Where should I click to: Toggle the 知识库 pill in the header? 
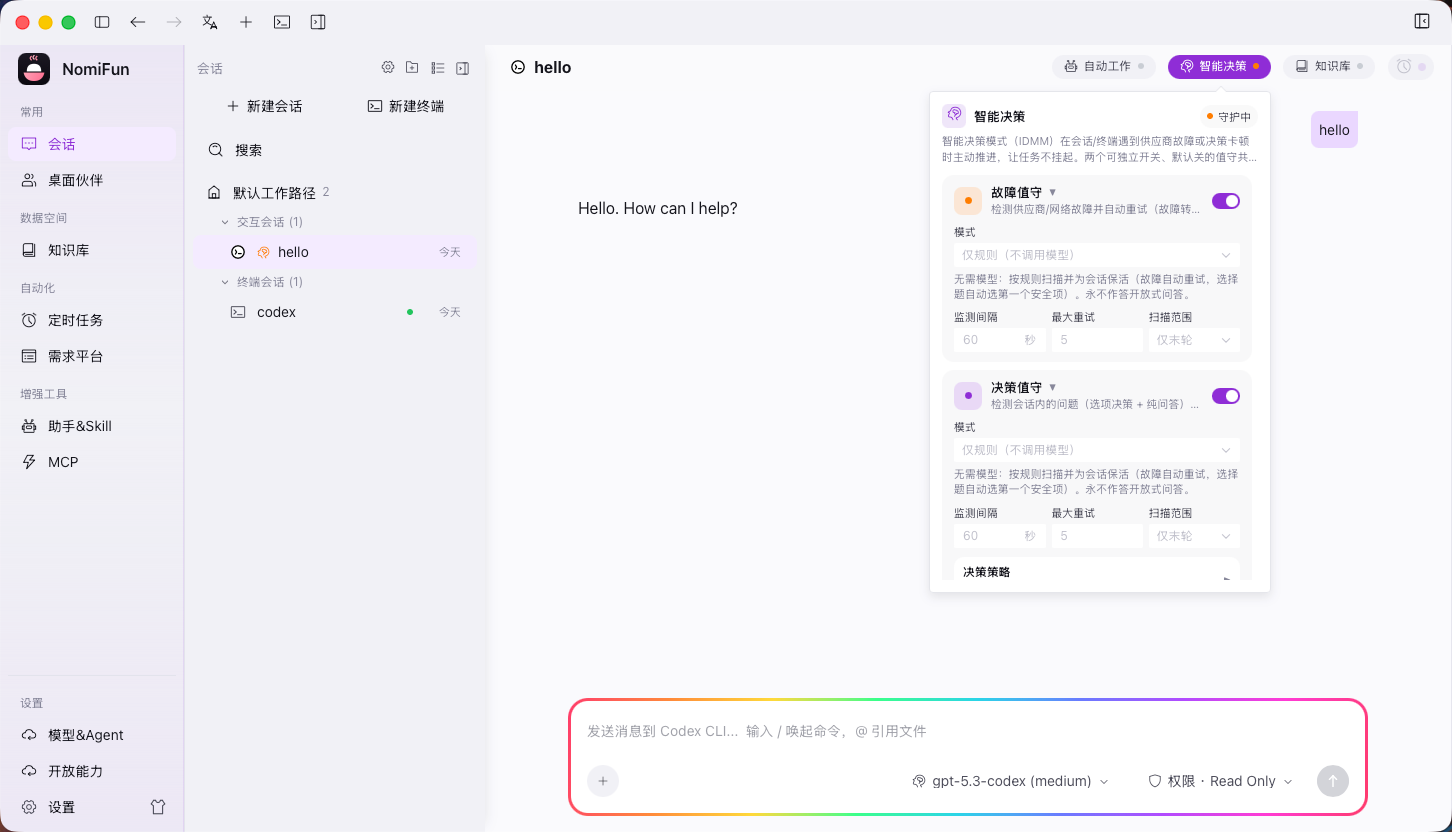click(x=1329, y=66)
